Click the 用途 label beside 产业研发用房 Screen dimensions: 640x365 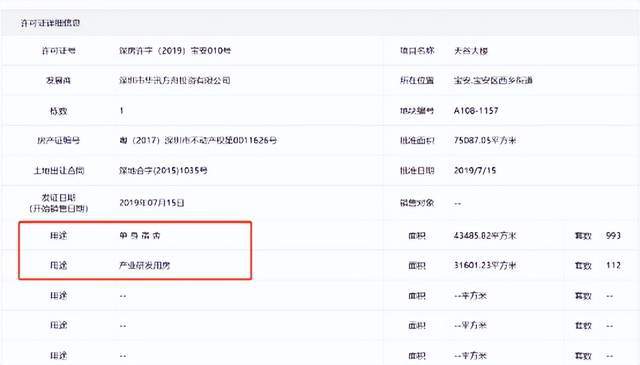pyautogui.click(x=58, y=265)
